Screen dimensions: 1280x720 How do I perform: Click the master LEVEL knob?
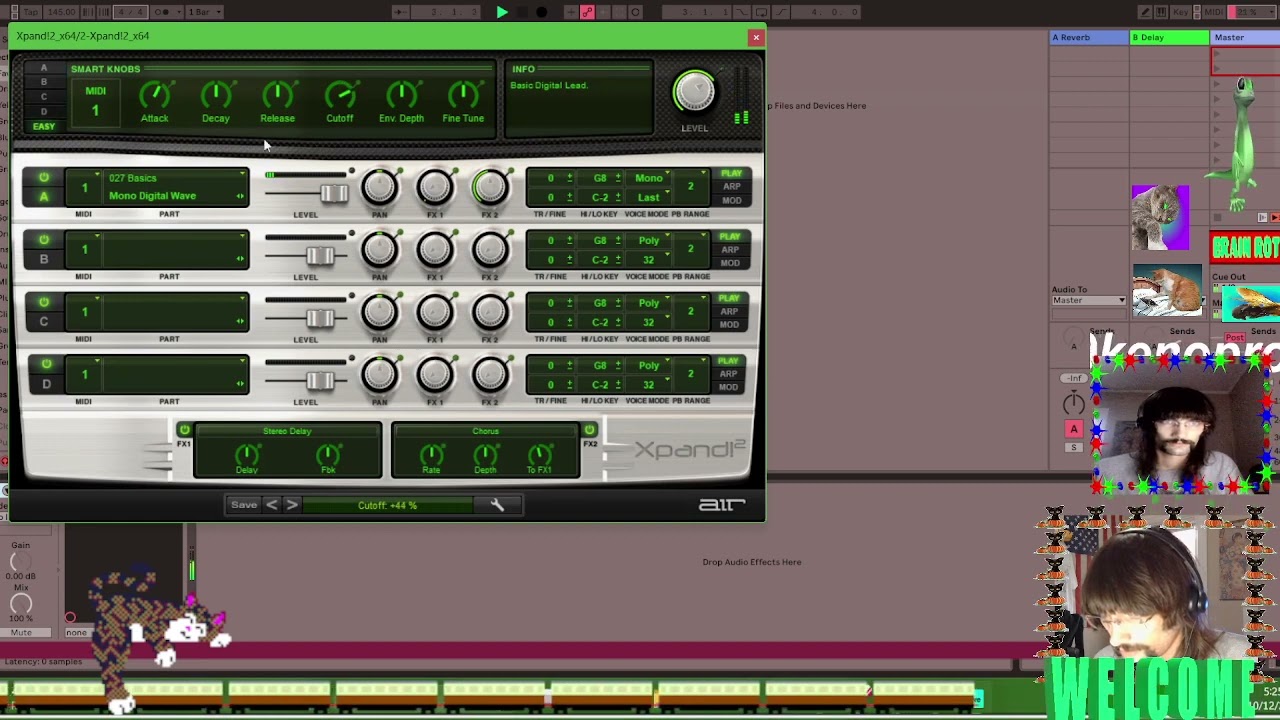click(x=694, y=93)
